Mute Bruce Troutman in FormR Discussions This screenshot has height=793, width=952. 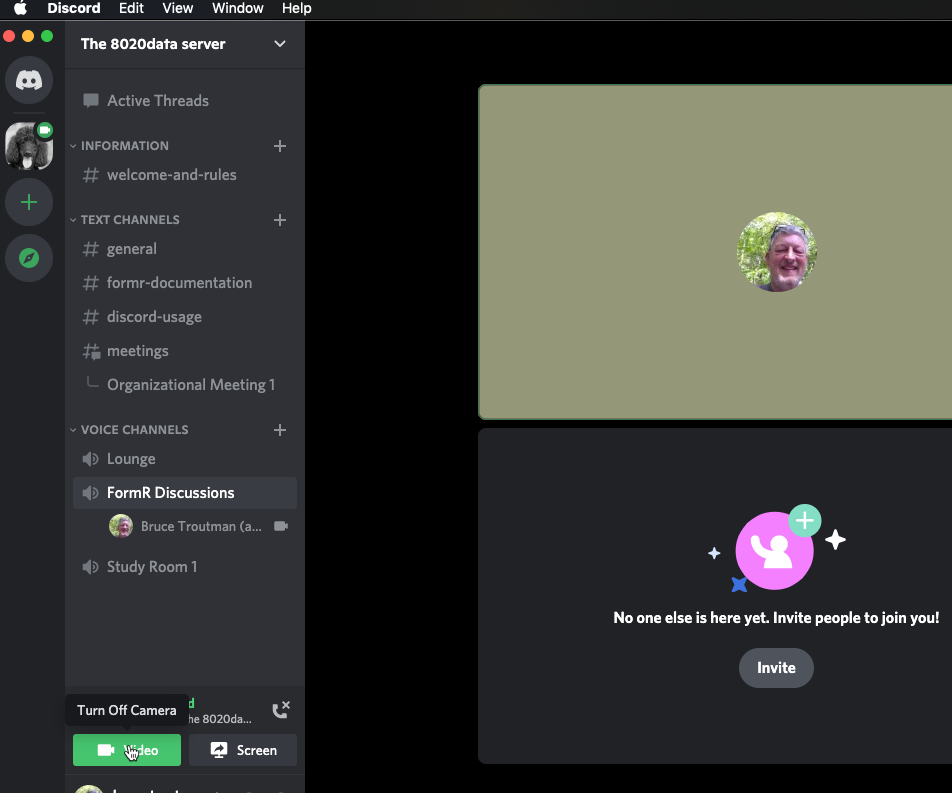pyautogui.click(x=200, y=526)
